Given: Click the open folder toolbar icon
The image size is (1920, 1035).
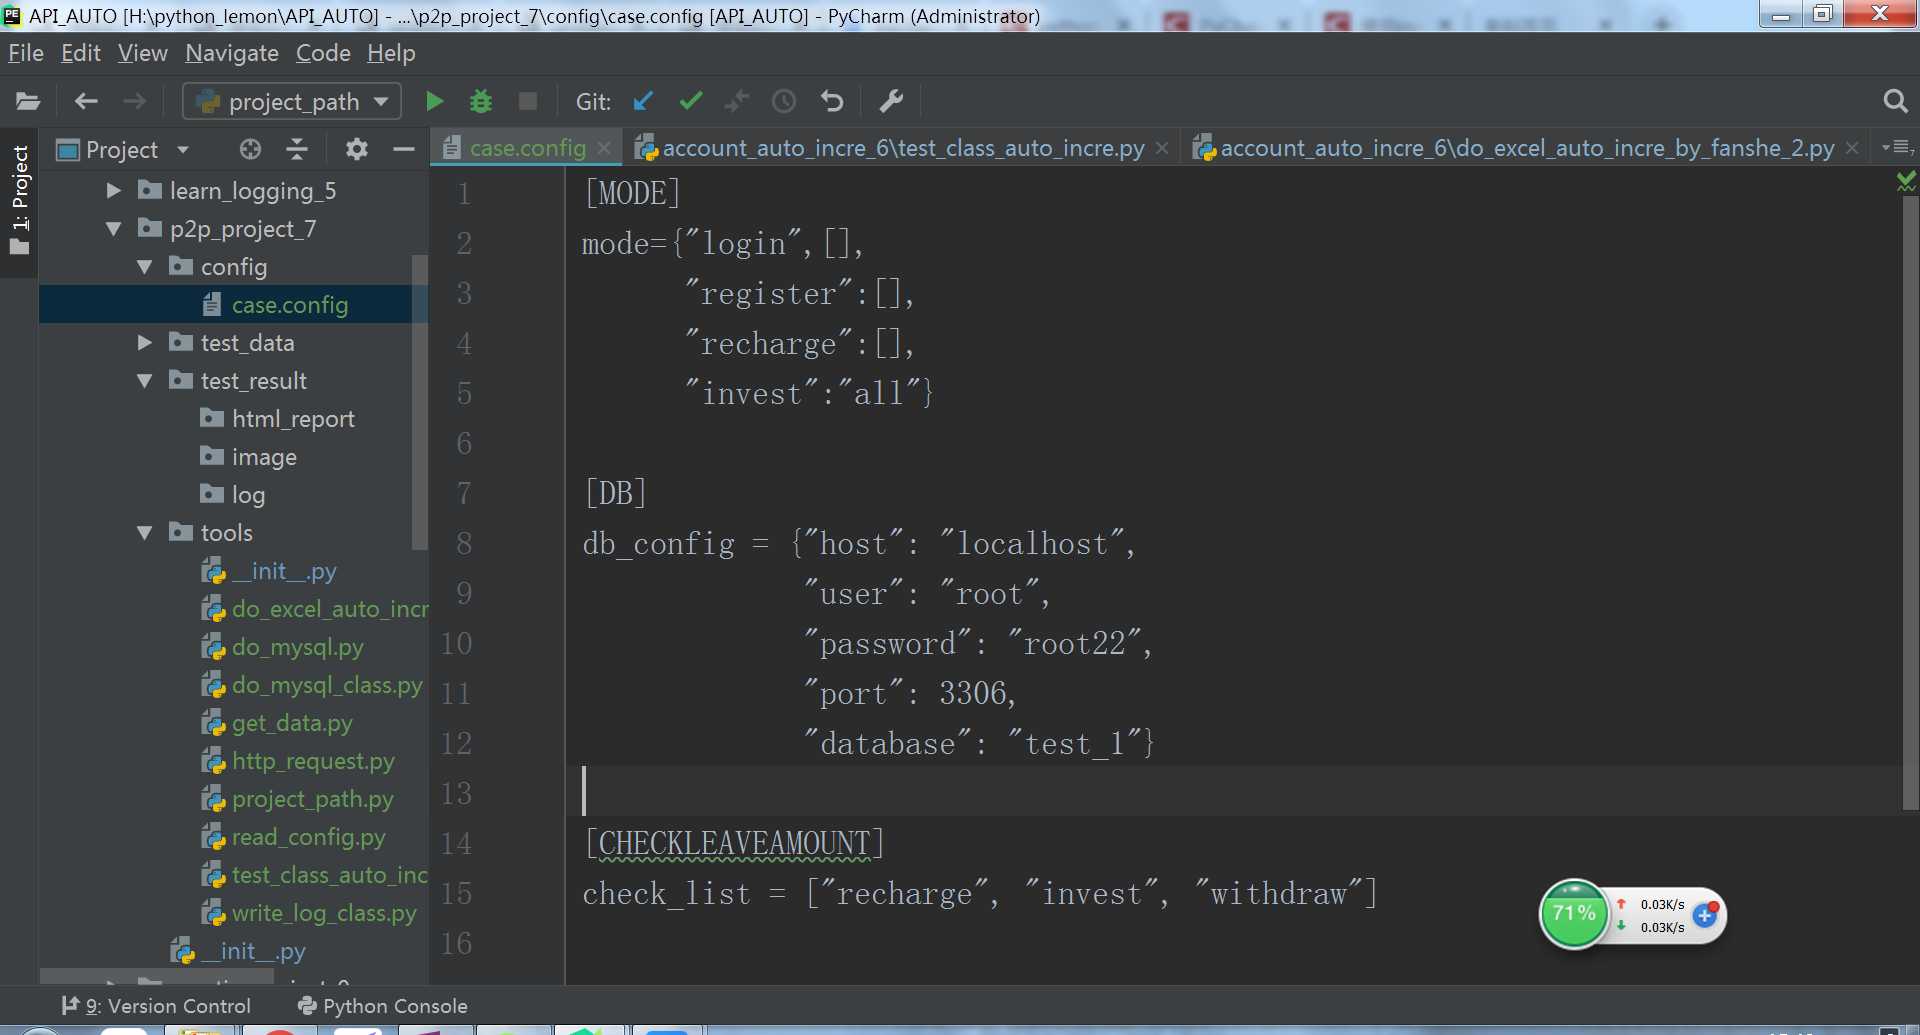Looking at the screenshot, I should point(28,101).
